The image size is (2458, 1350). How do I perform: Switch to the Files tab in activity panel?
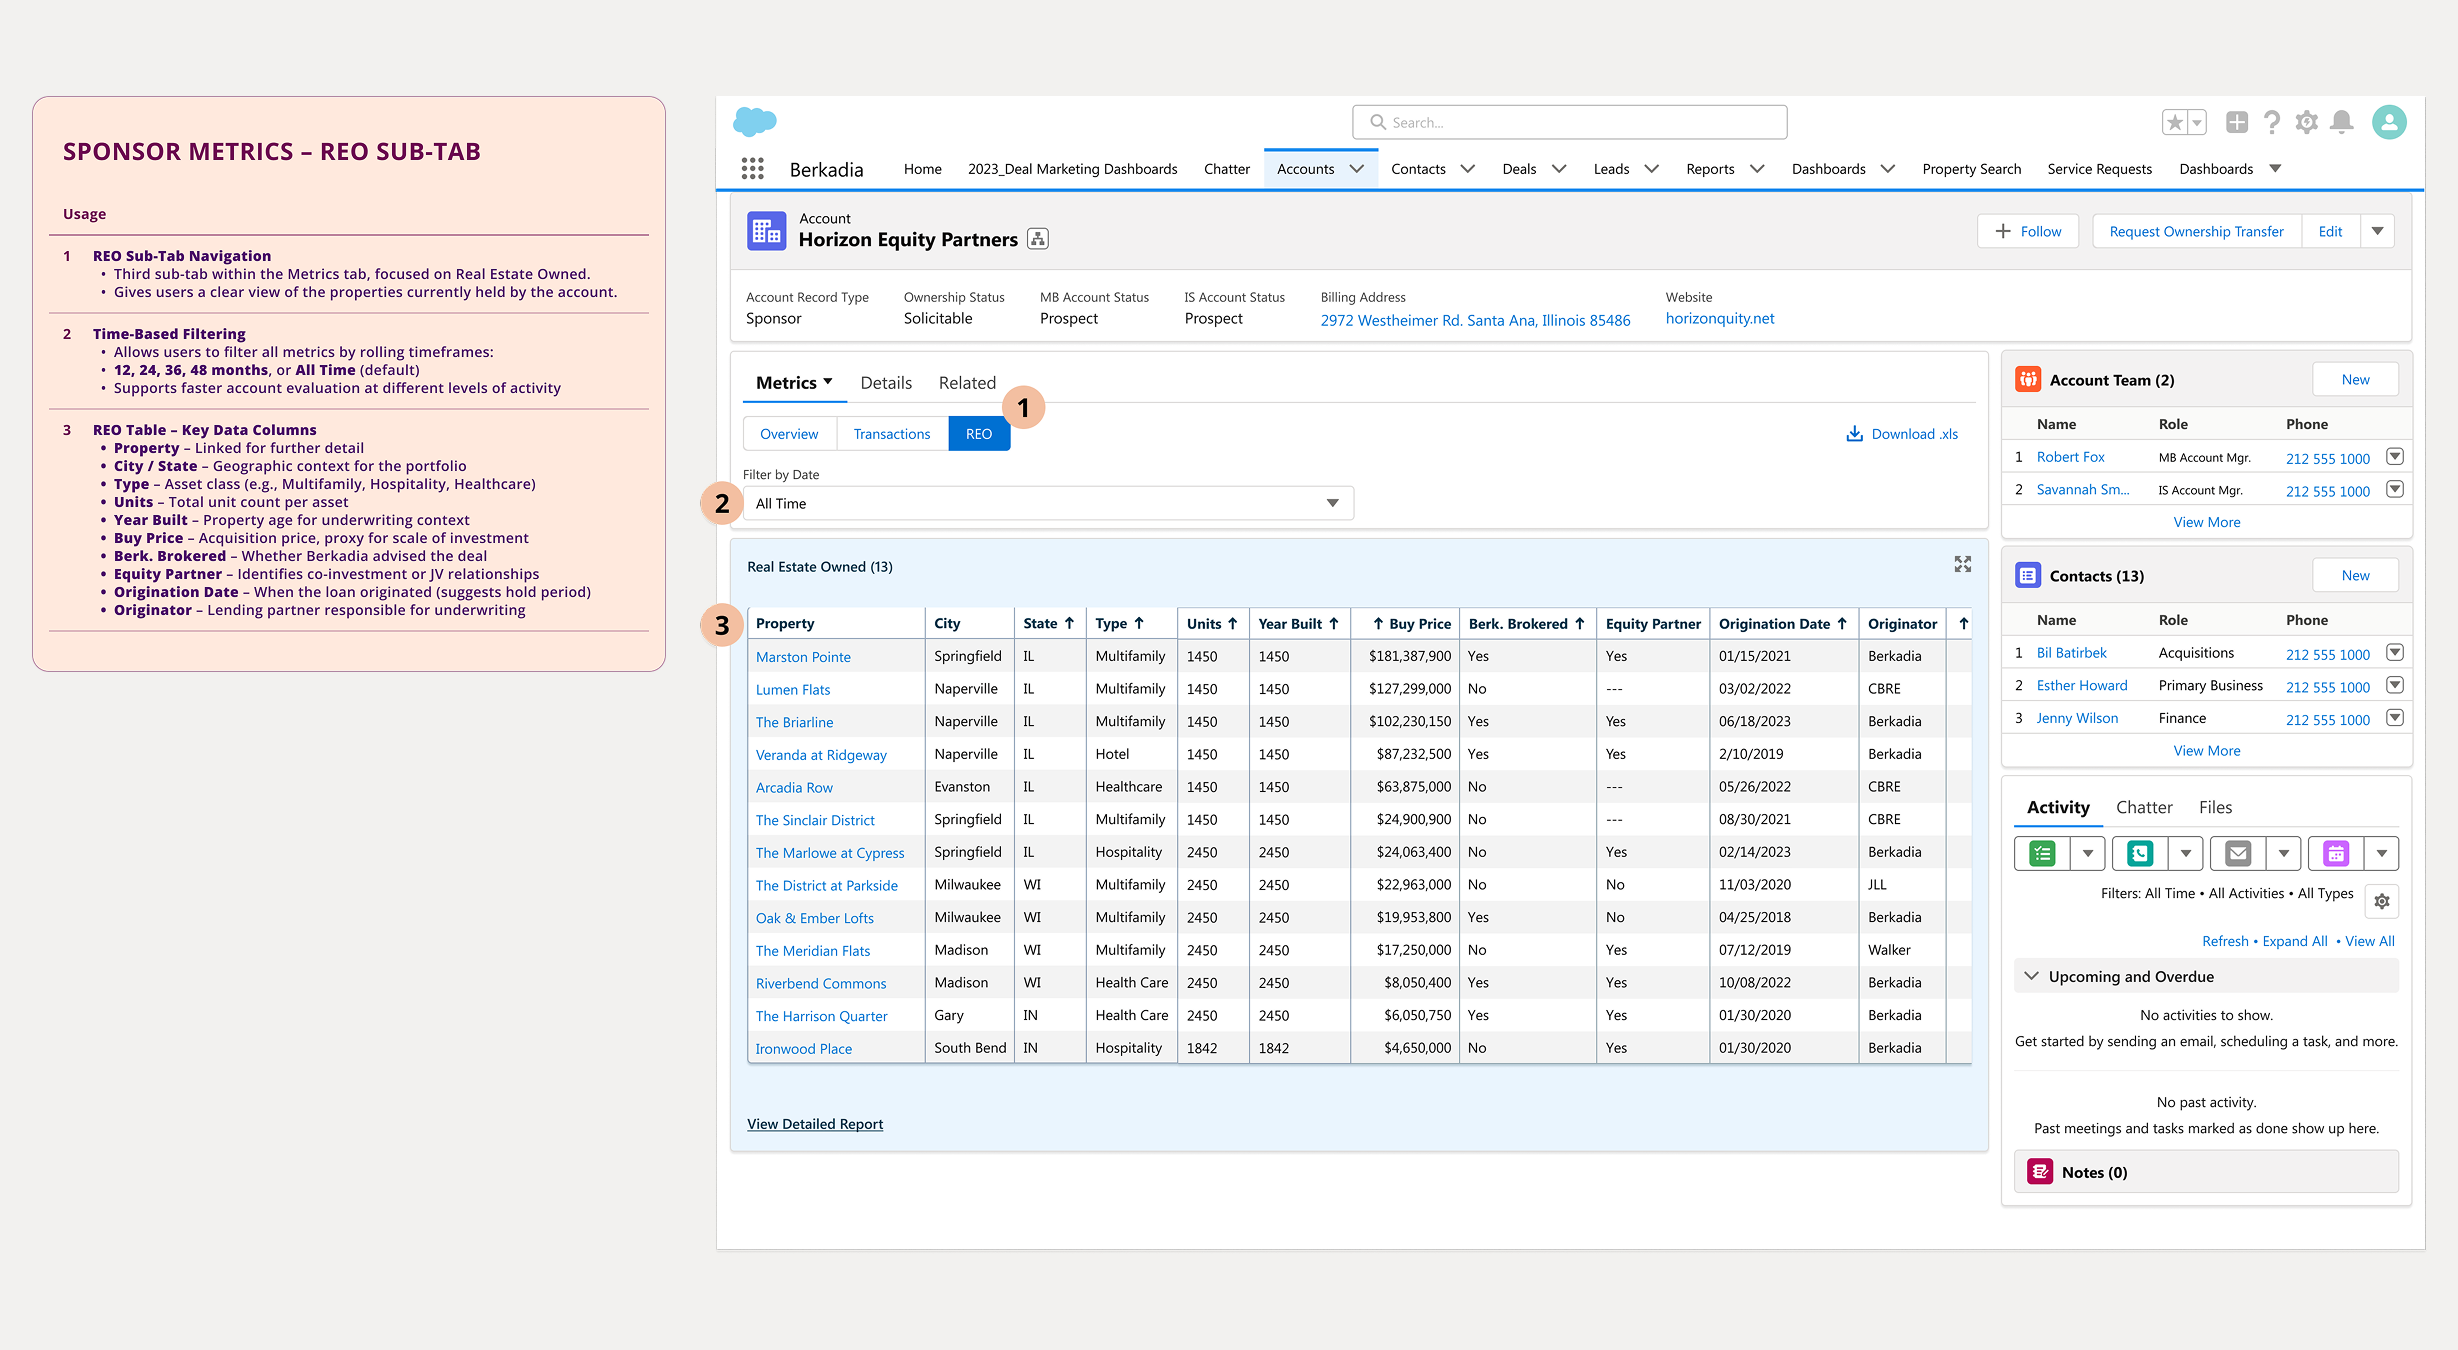click(2215, 807)
